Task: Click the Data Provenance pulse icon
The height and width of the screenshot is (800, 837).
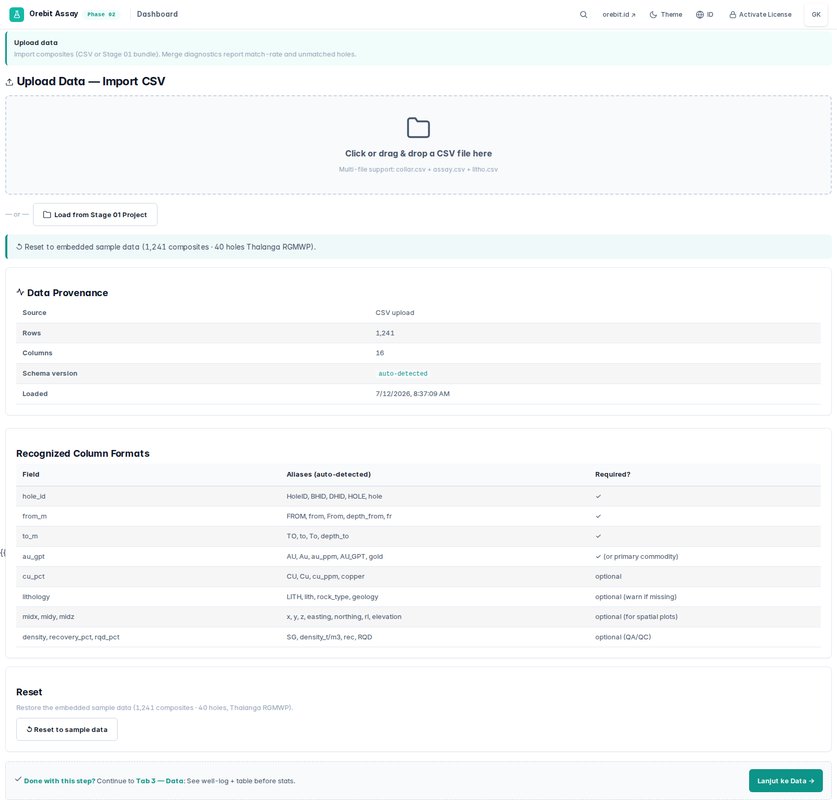Action: [x=20, y=292]
